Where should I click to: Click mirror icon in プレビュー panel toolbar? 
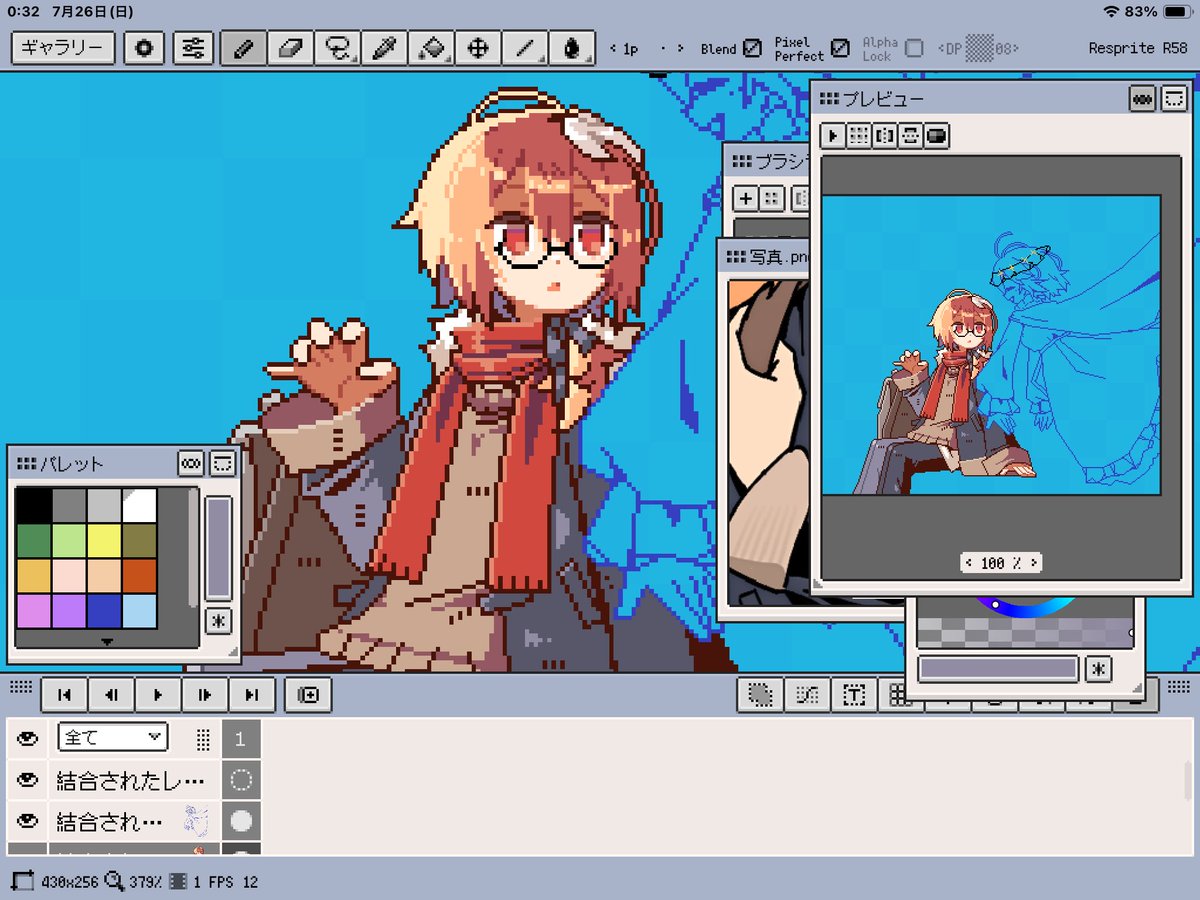(x=885, y=136)
